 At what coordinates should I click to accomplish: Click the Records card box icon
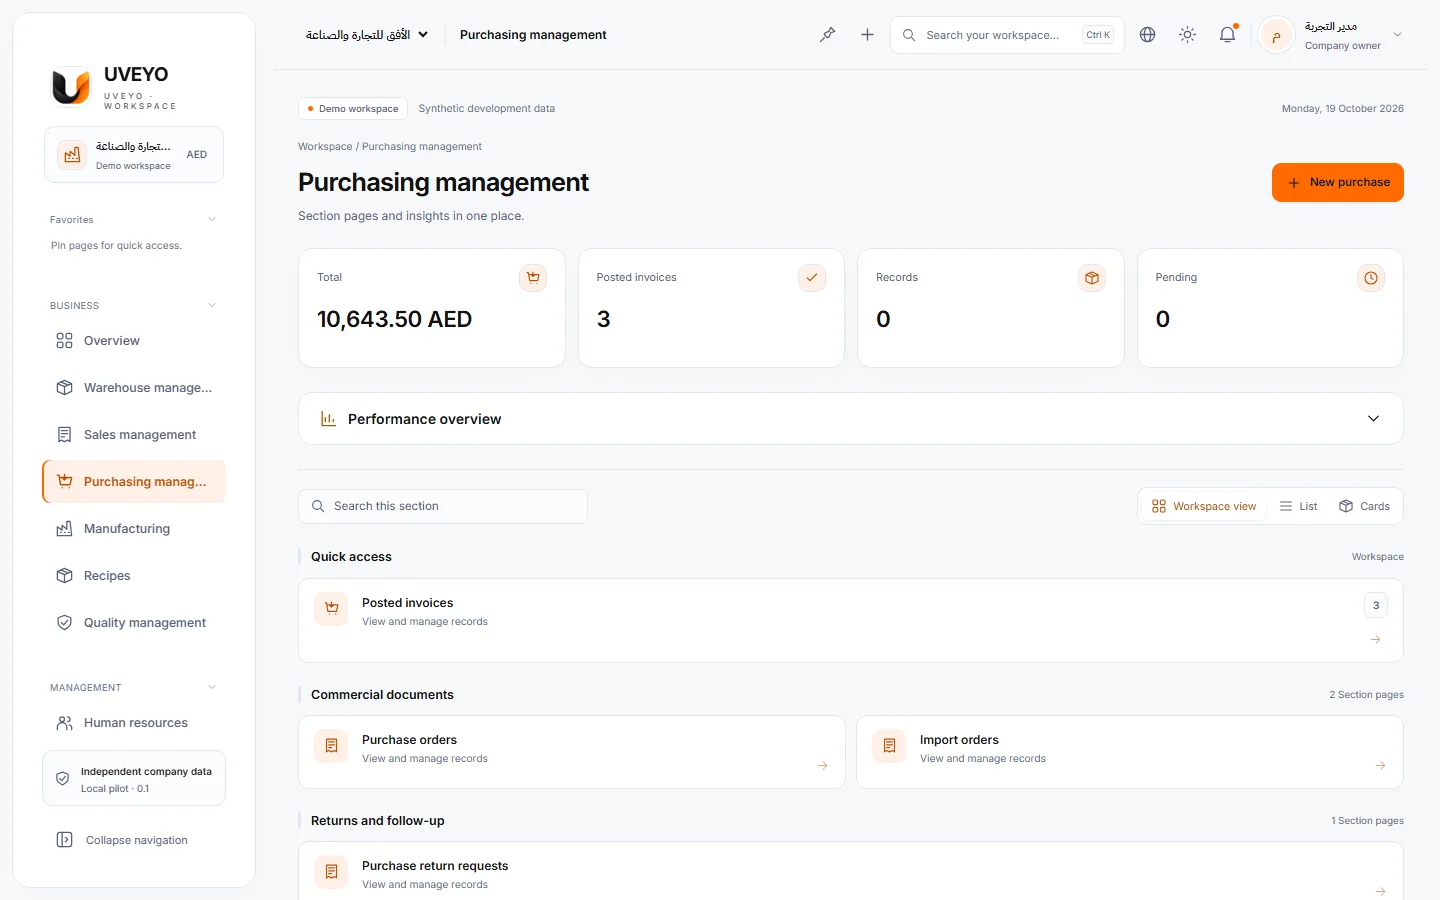(x=1092, y=278)
